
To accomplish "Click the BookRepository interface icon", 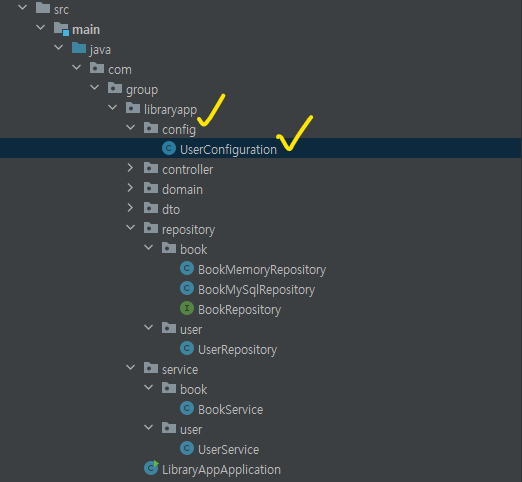I will (187, 308).
